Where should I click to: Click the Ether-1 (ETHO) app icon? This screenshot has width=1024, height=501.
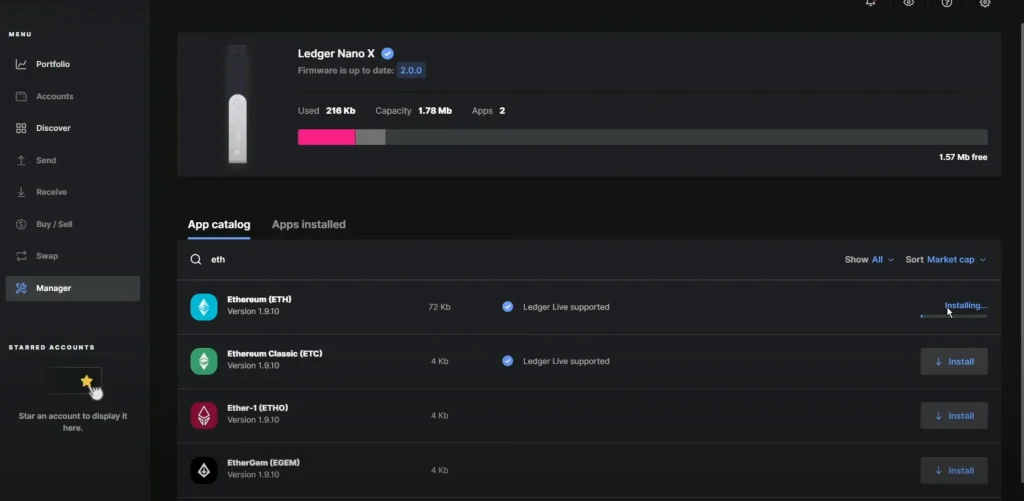[204, 415]
